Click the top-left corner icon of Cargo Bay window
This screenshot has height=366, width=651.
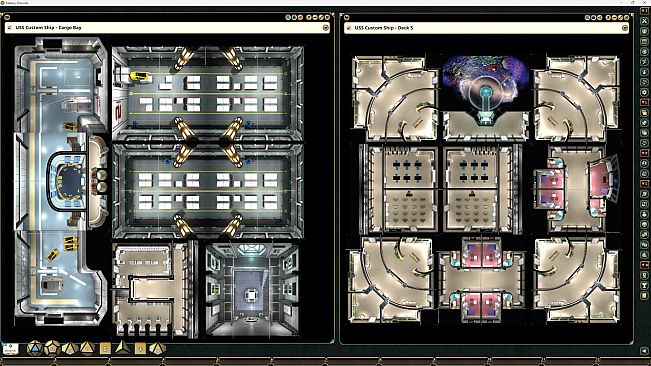tap(7, 17)
